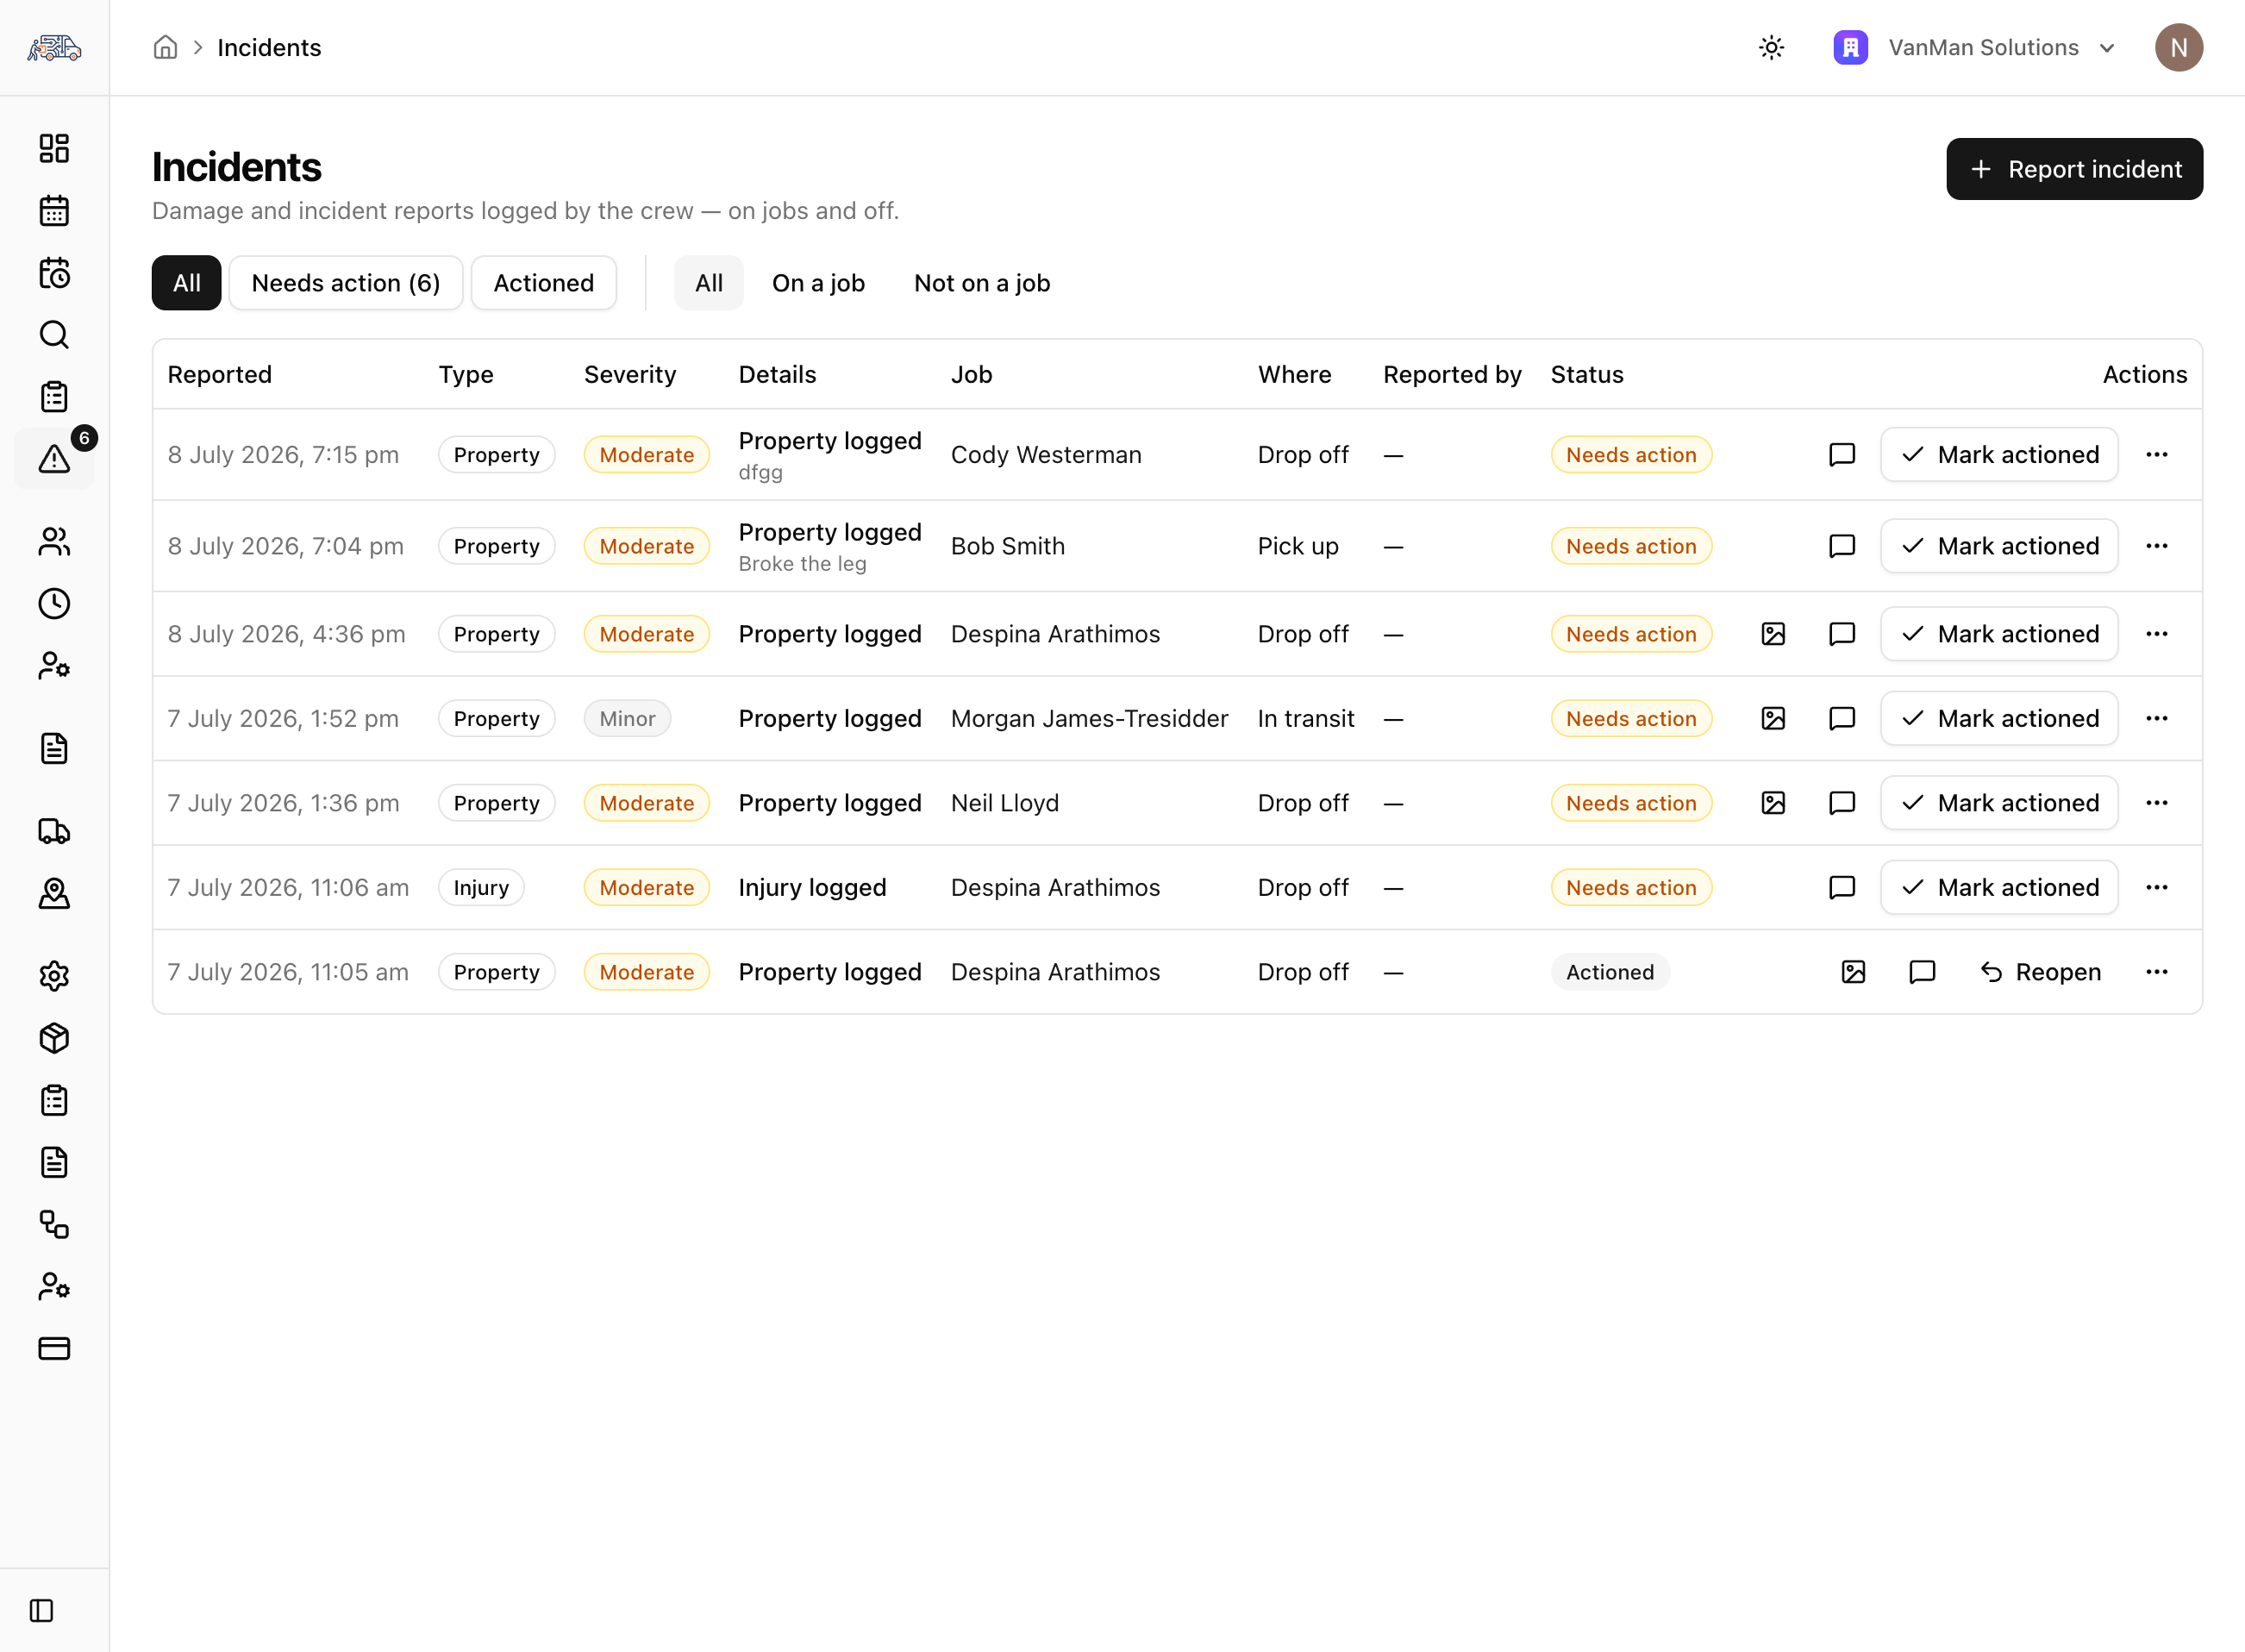Screen dimensions: 2245x1652
Task: Filter by Actioned incidents
Action: 543,283
